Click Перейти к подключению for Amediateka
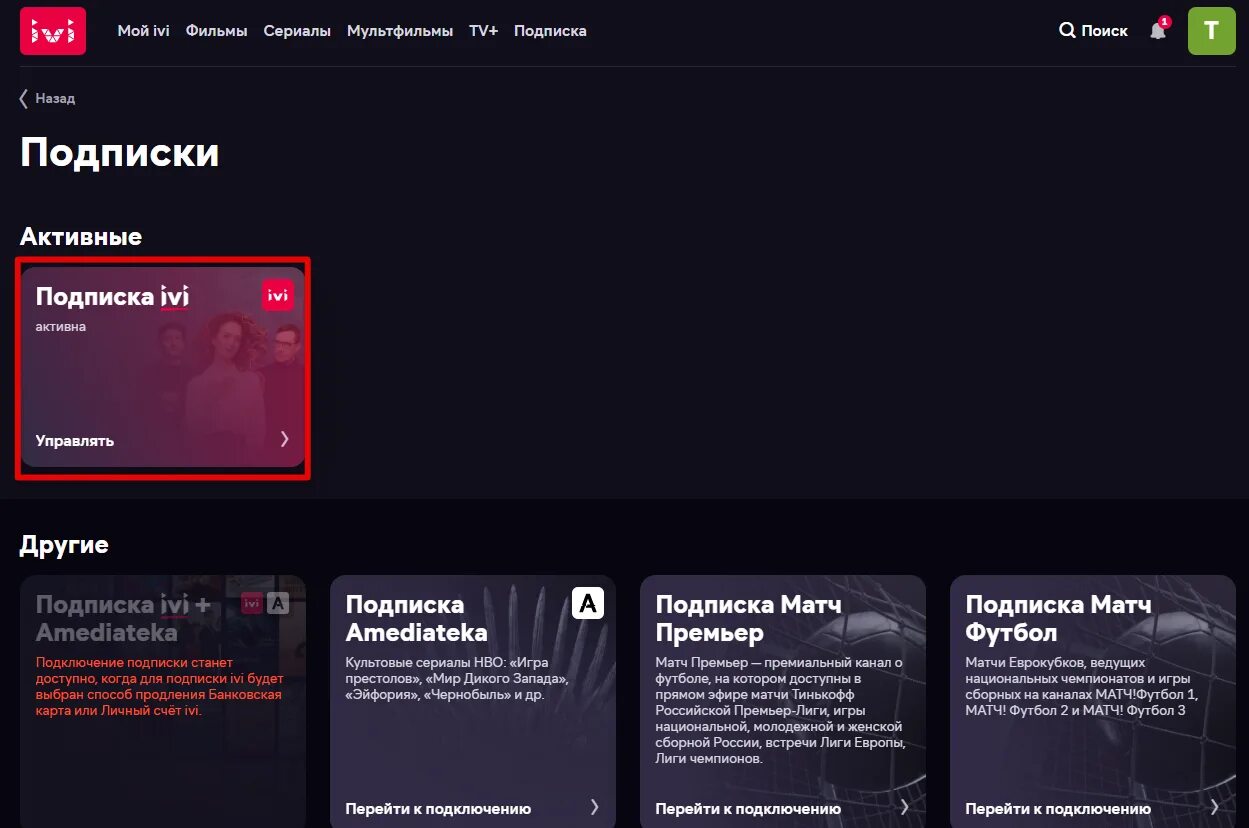Image resolution: width=1249 pixels, height=828 pixels. pyautogui.click(x=438, y=809)
